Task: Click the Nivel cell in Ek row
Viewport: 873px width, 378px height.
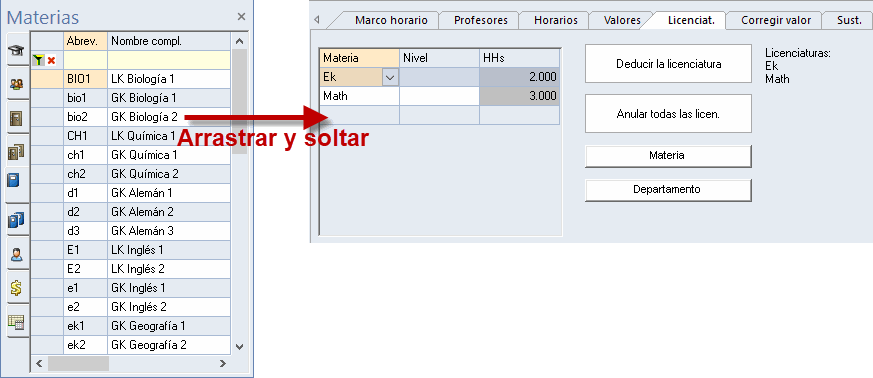Action: tap(439, 77)
